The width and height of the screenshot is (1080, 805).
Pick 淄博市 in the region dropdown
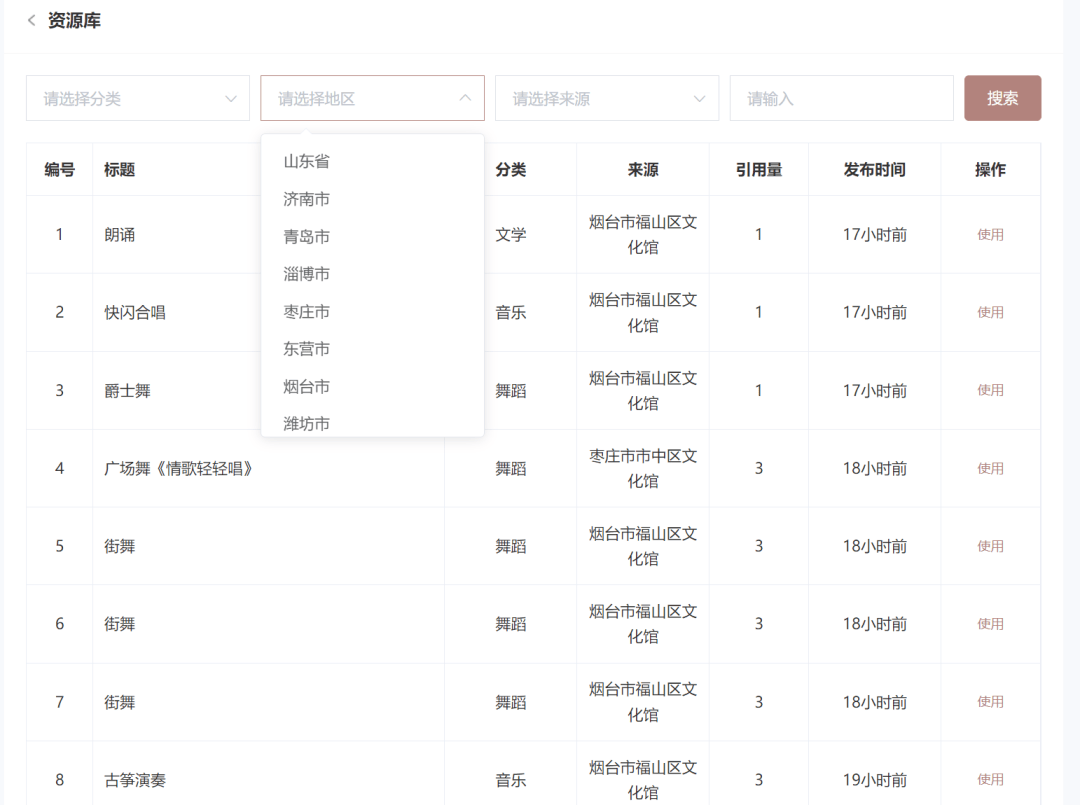(307, 274)
